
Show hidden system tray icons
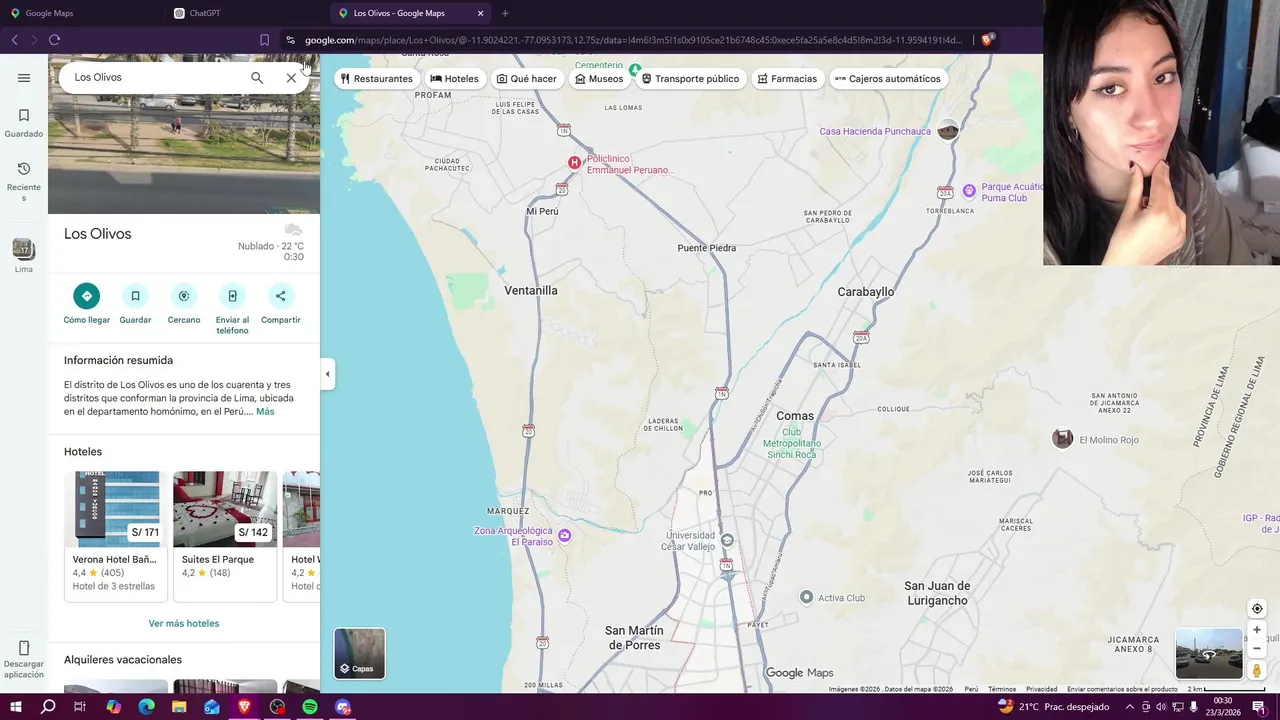pyautogui.click(x=1130, y=707)
